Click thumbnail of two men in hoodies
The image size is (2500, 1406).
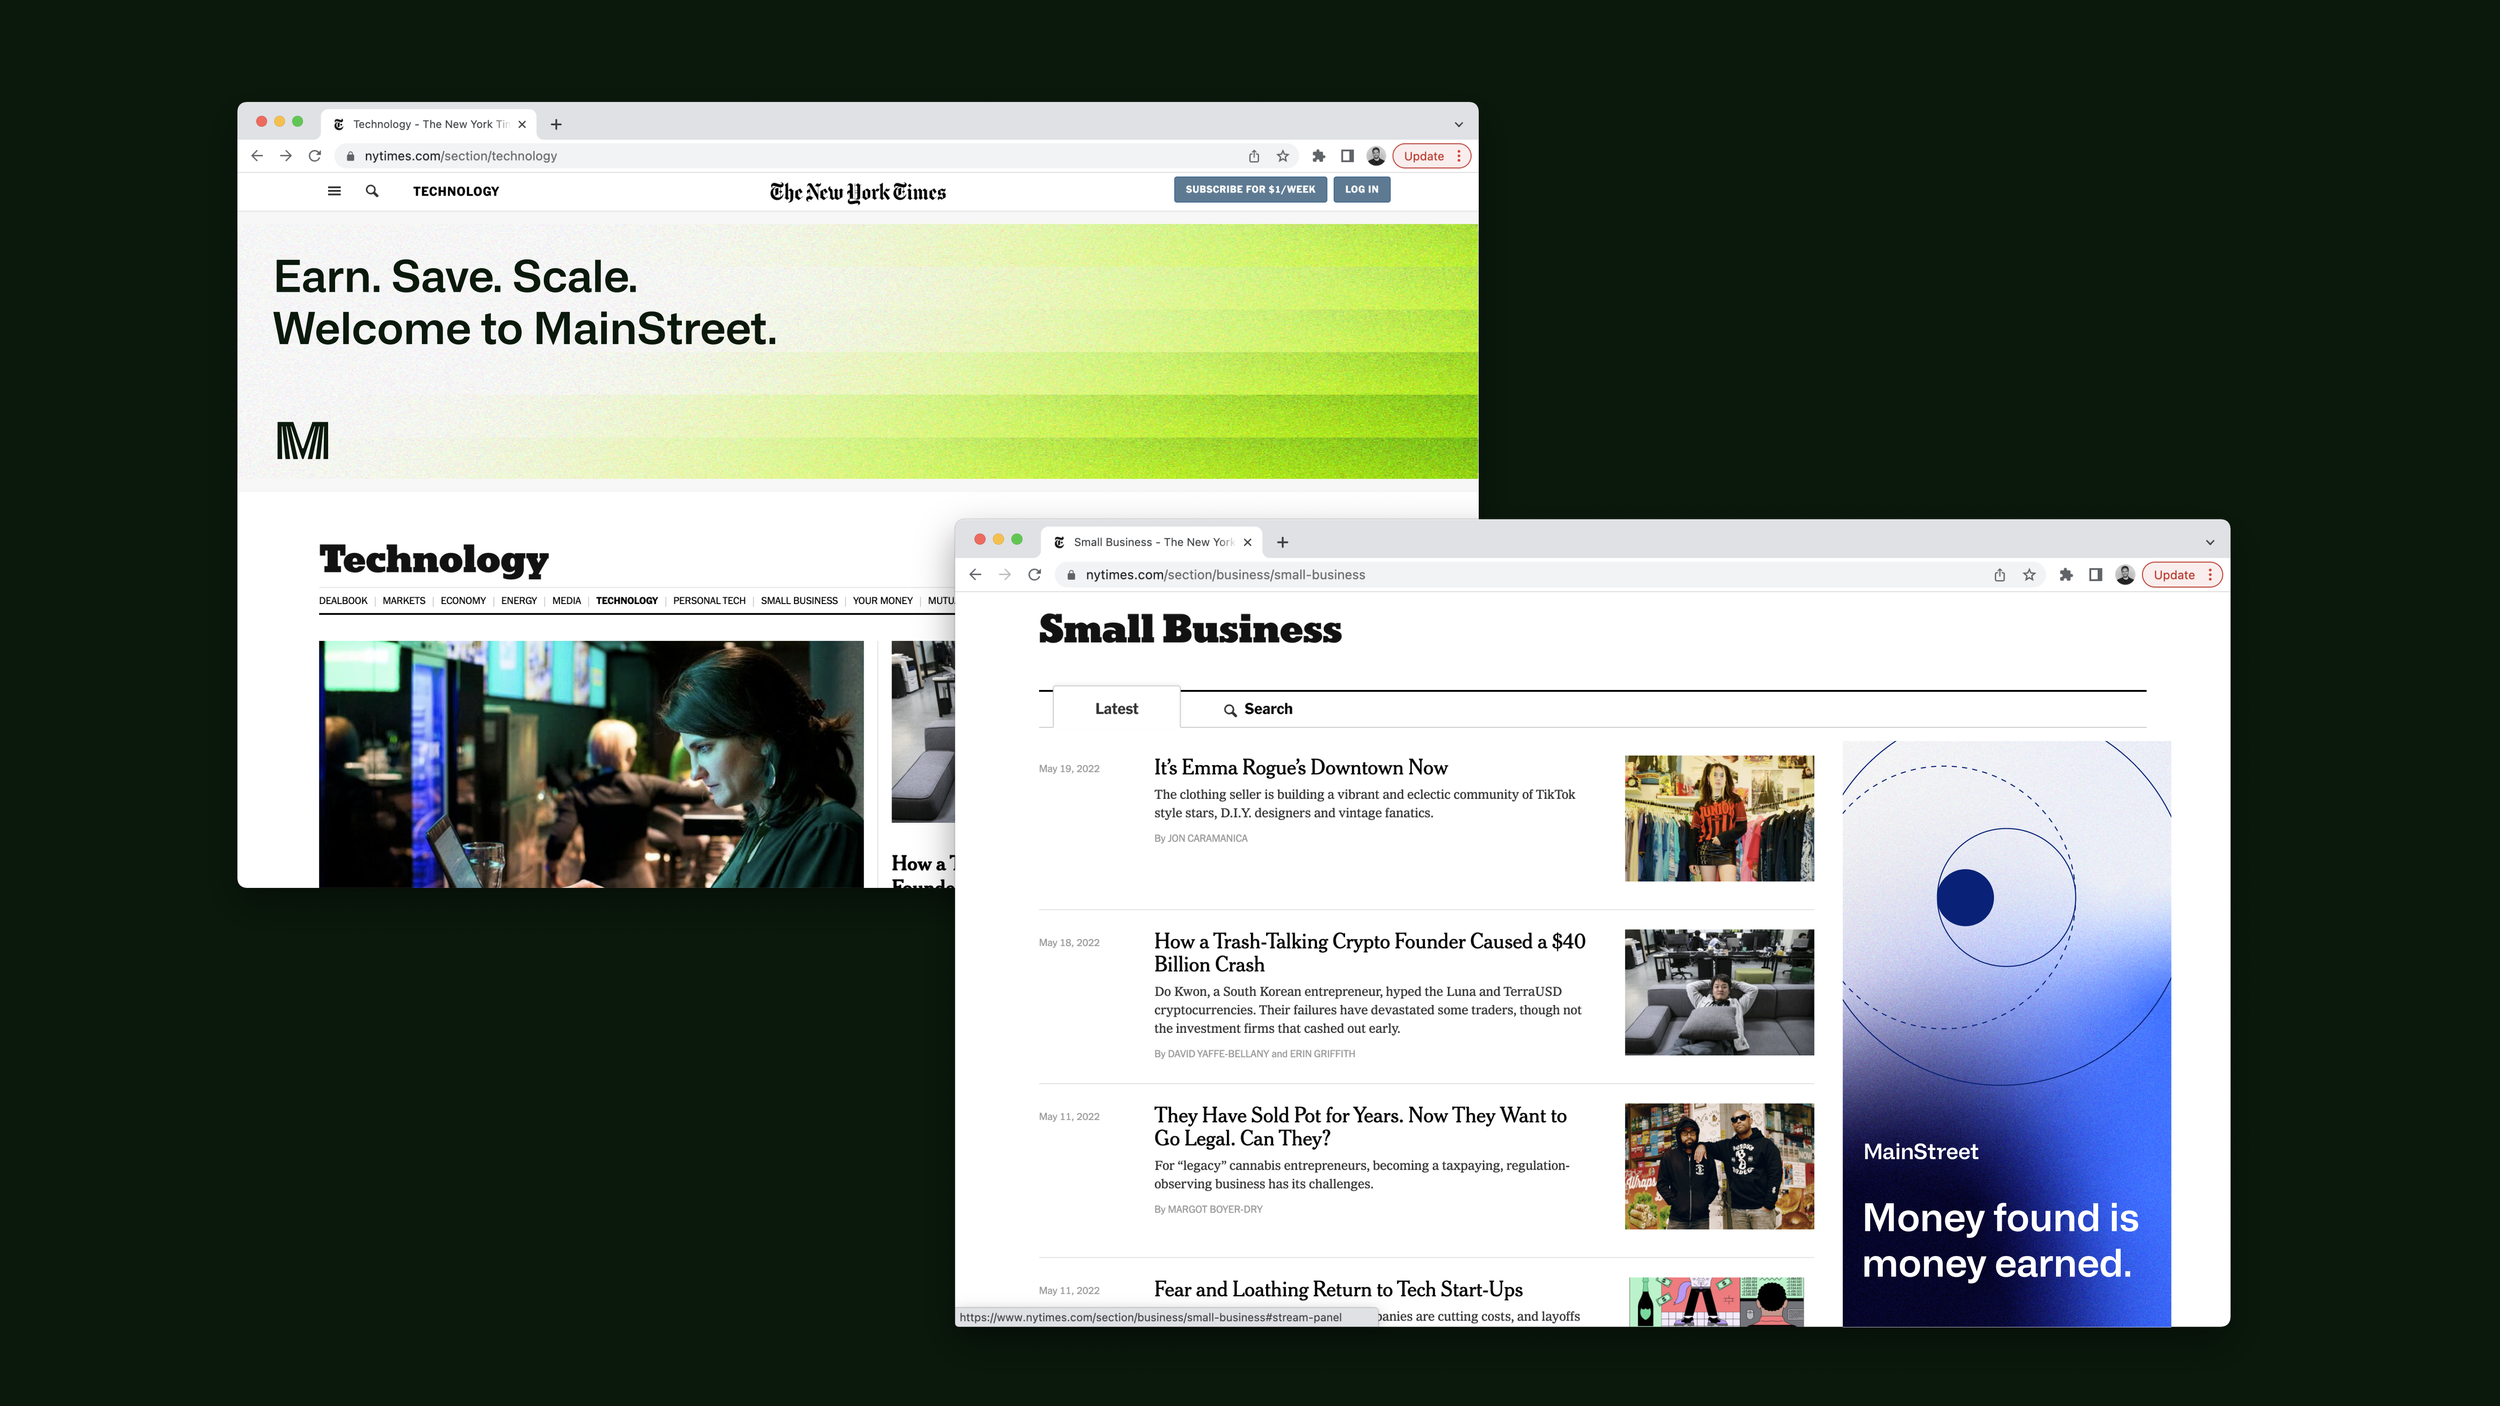tap(1719, 1166)
